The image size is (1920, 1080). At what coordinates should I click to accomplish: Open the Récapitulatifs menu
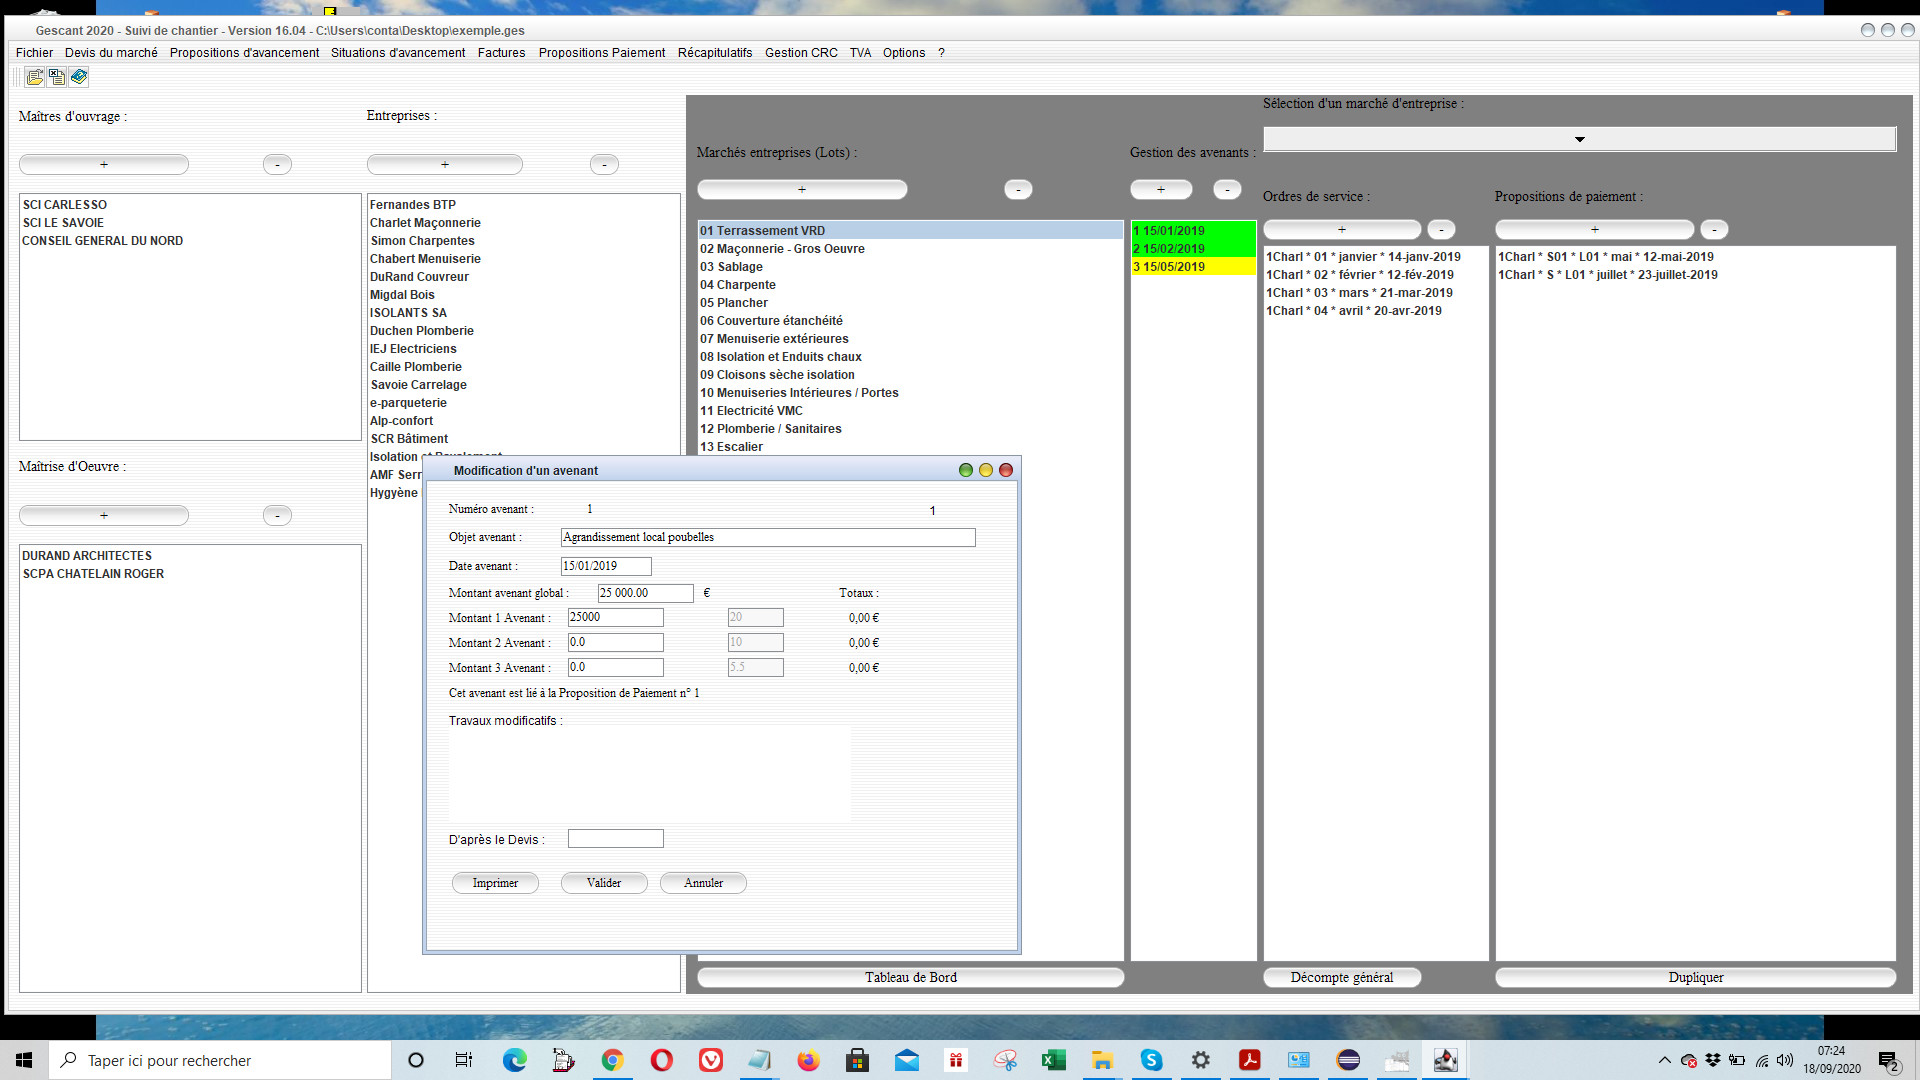(714, 53)
